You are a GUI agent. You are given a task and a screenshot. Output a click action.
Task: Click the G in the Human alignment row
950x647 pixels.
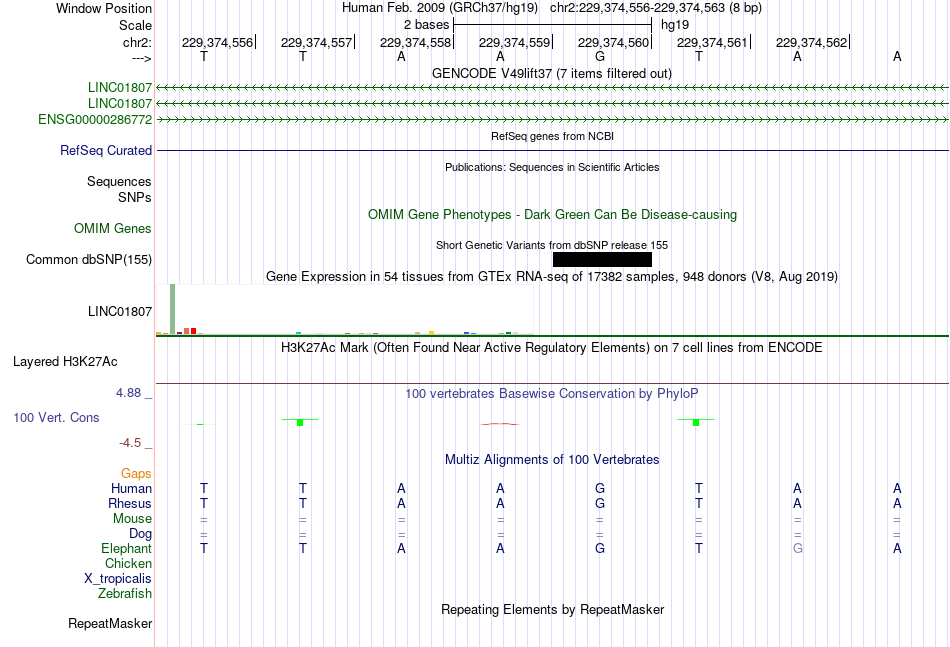click(600, 488)
